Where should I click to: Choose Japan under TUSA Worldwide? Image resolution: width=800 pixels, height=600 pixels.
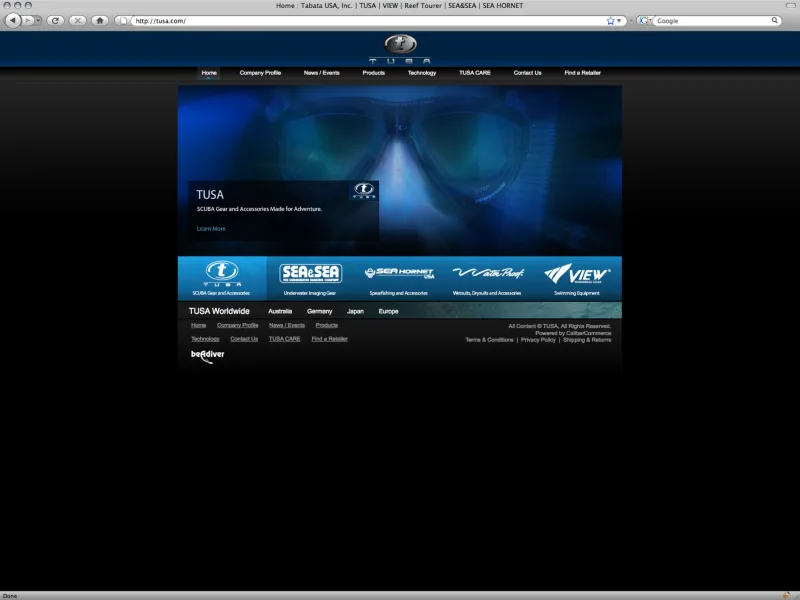pyautogui.click(x=355, y=311)
